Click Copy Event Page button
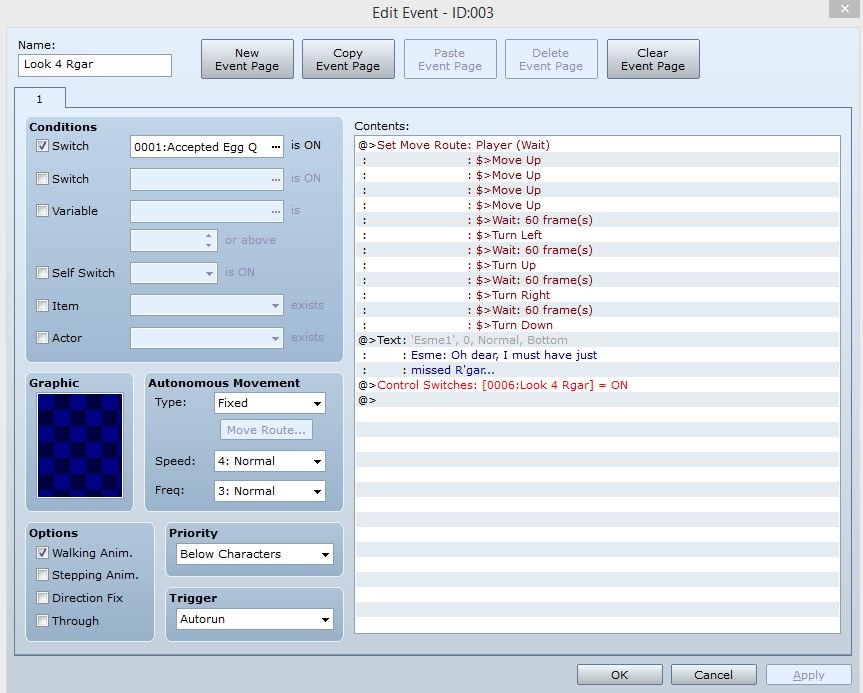The image size is (863, 693). (348, 59)
